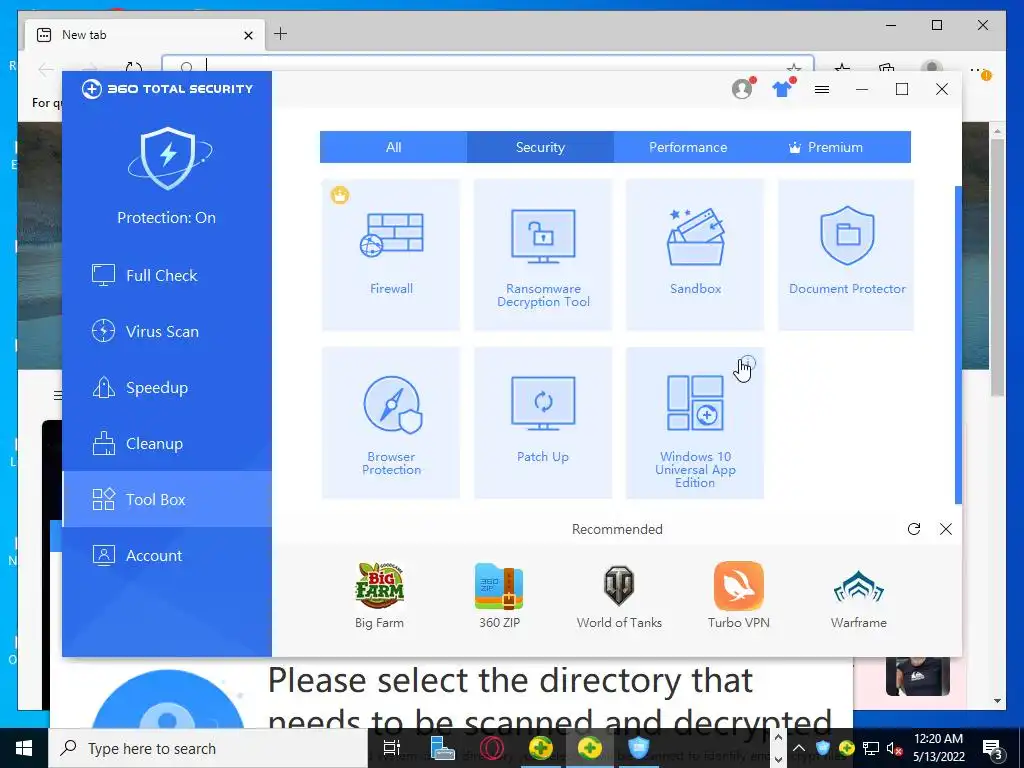Open 360 Total Security main menu
The width and height of the screenshot is (1024, 768).
822,89
